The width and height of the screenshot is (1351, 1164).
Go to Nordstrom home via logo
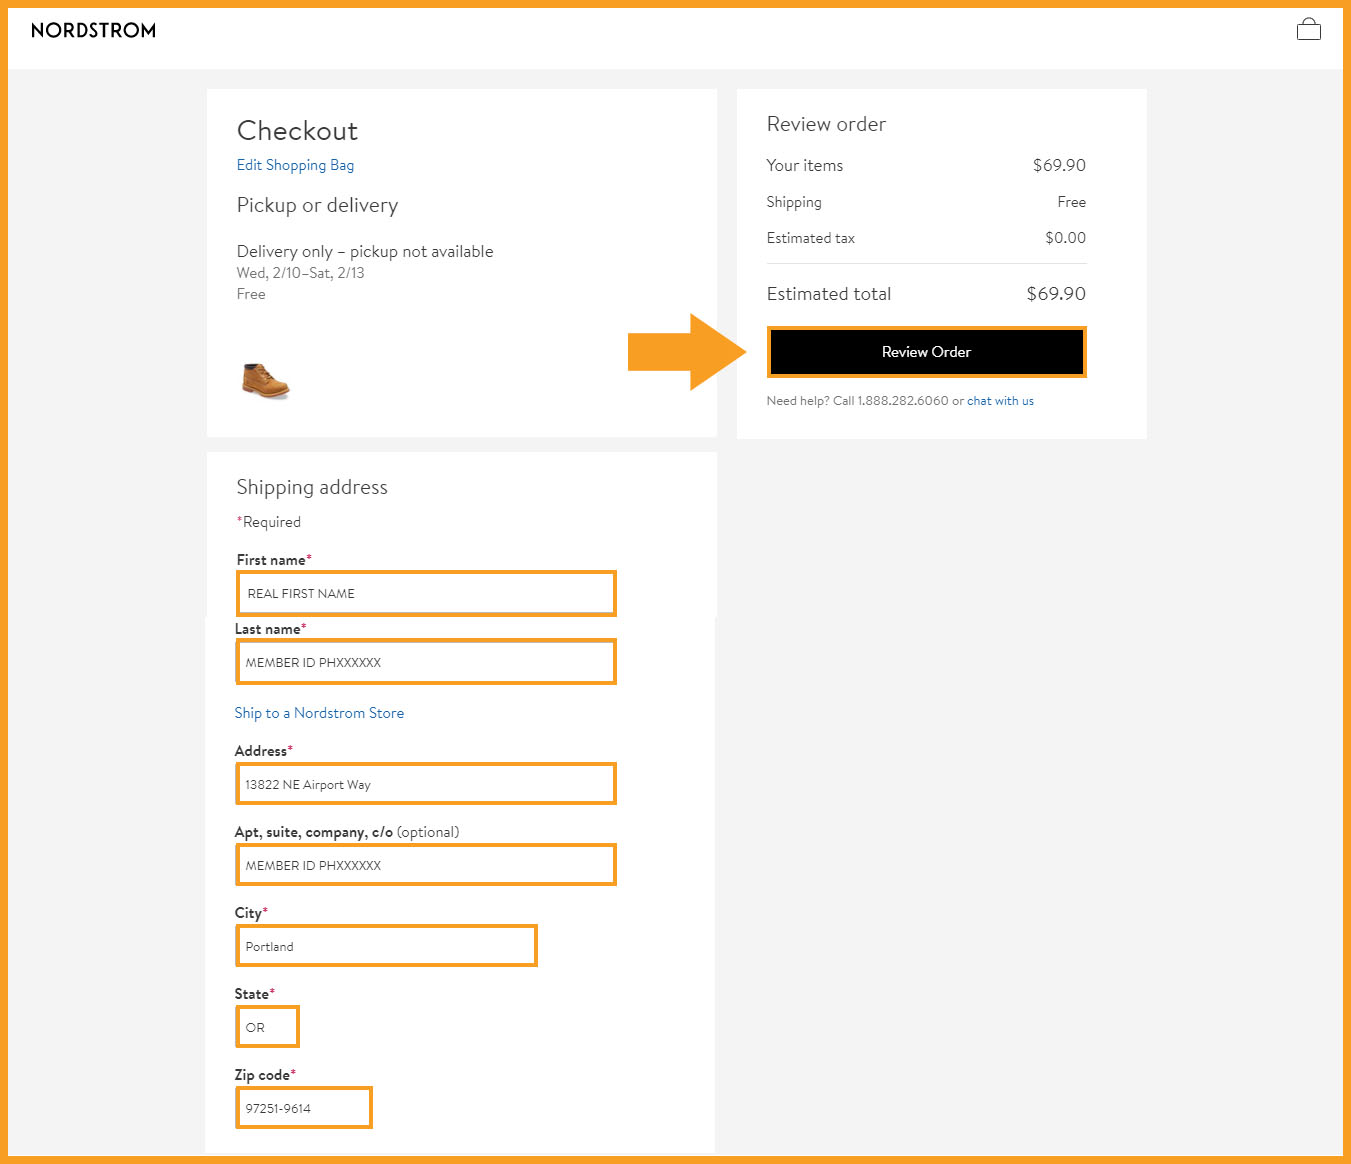click(93, 30)
